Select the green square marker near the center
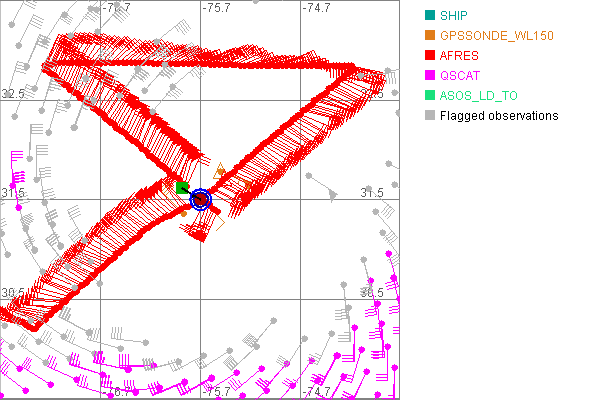 [182, 187]
